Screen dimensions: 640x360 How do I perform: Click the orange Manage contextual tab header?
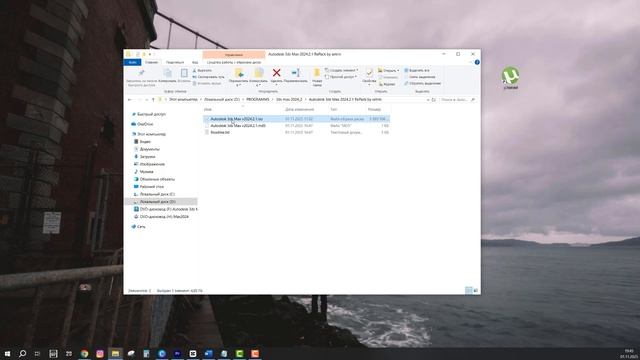(x=234, y=54)
